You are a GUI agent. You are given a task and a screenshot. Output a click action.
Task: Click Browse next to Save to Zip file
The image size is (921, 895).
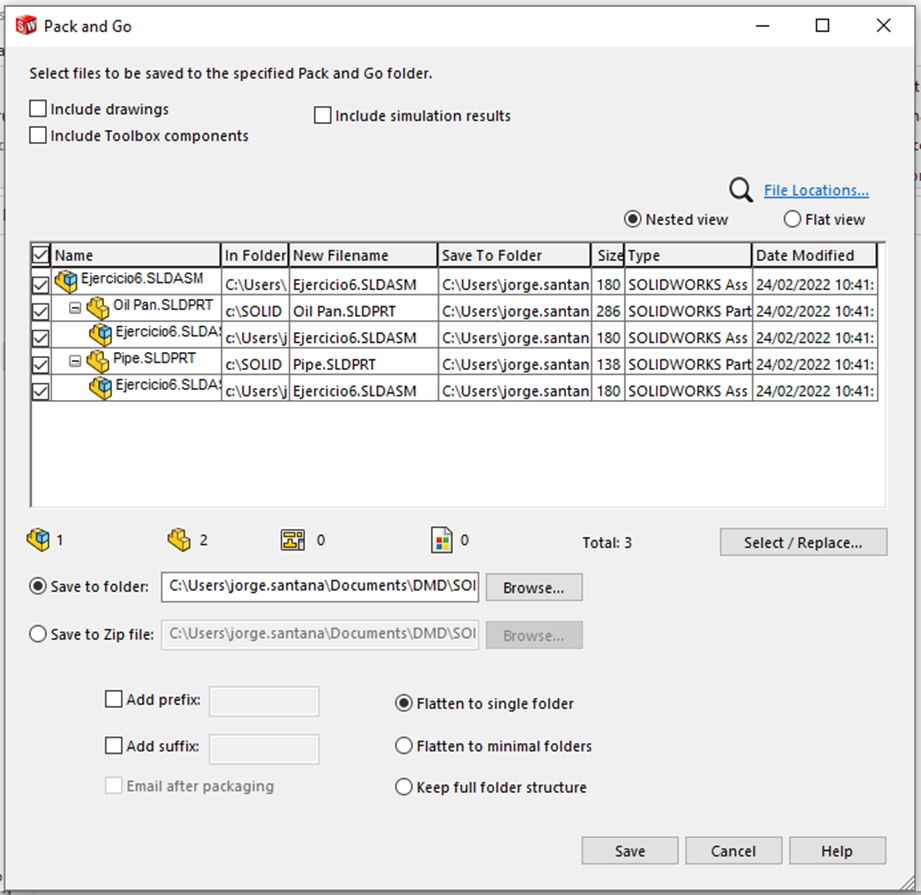click(x=534, y=635)
